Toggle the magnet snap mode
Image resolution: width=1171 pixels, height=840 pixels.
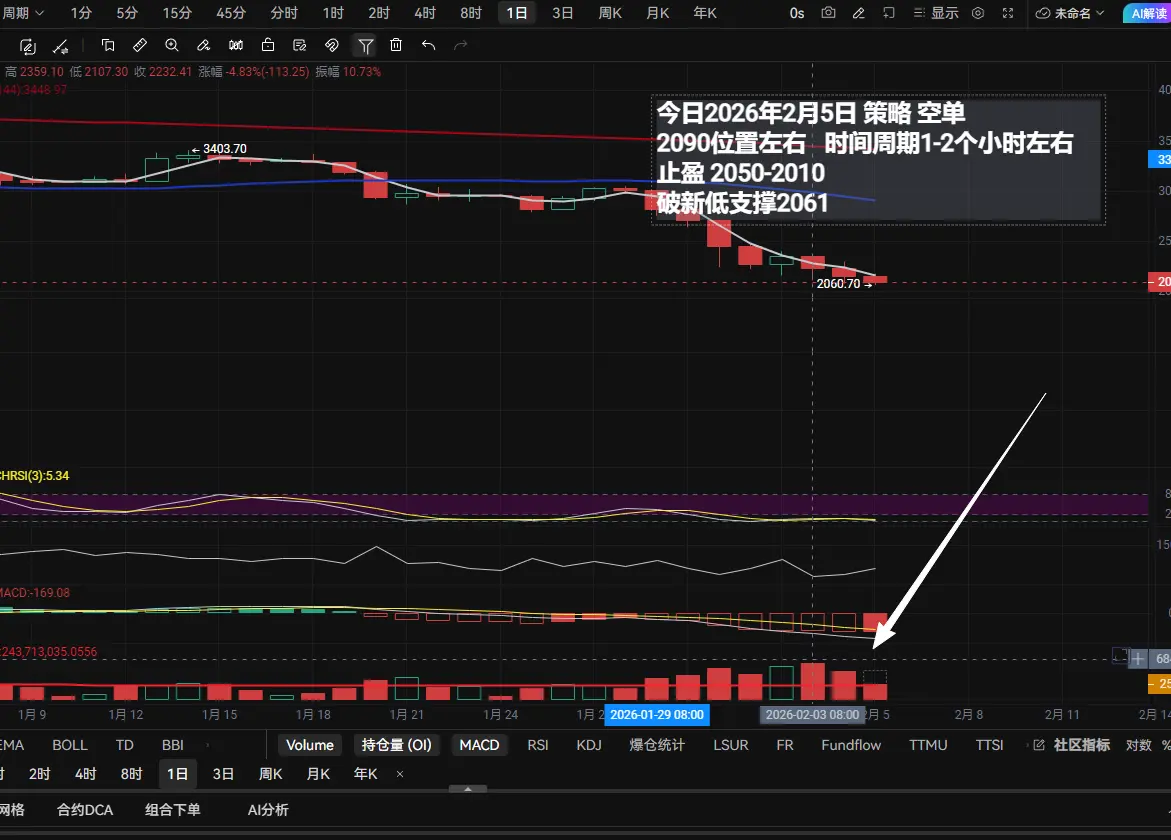coord(332,46)
